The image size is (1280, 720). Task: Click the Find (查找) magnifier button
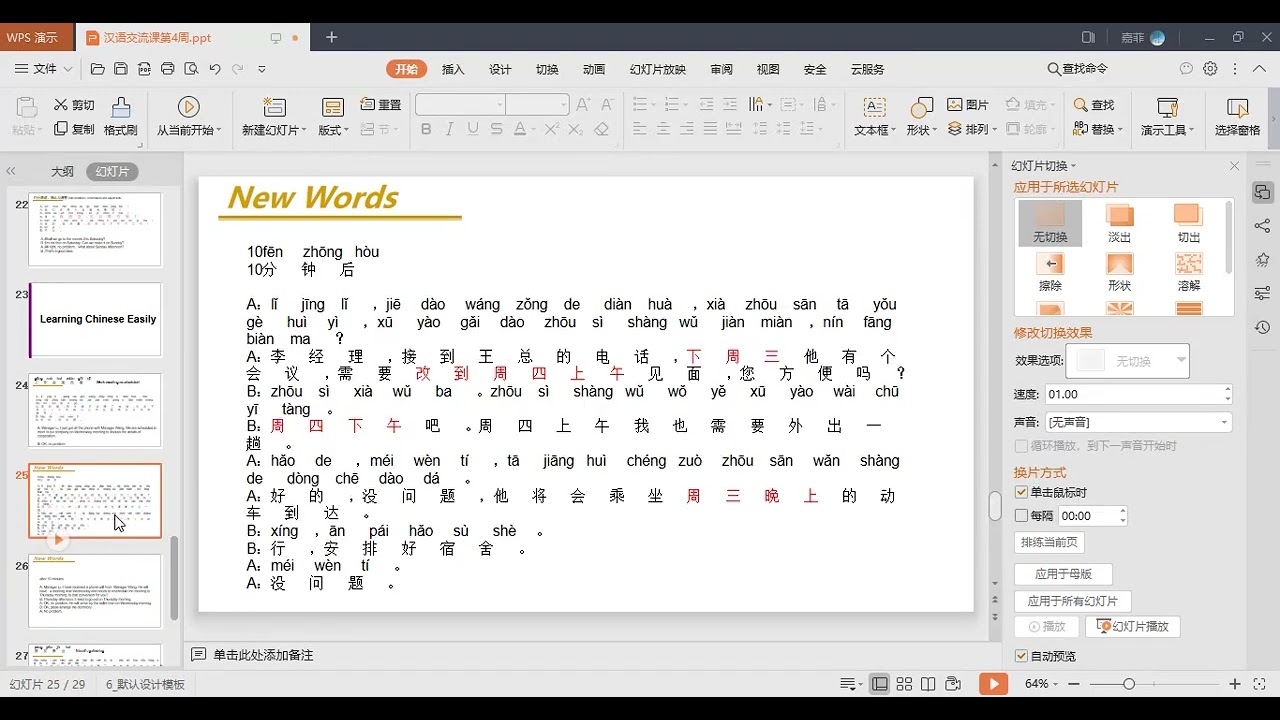point(1093,105)
